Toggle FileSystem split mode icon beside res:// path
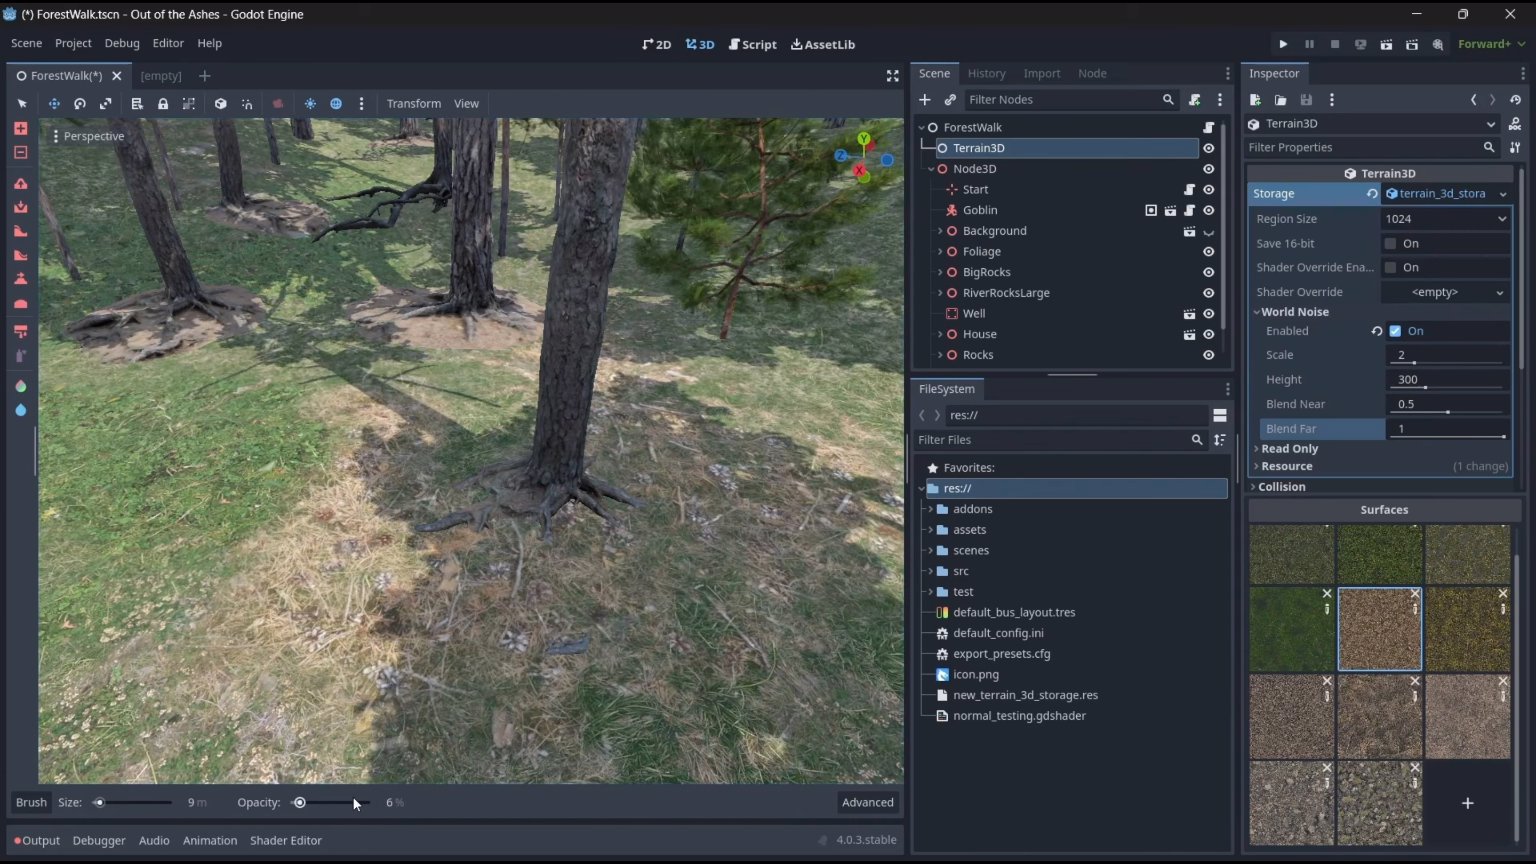This screenshot has width=1536, height=864. [x=1220, y=415]
